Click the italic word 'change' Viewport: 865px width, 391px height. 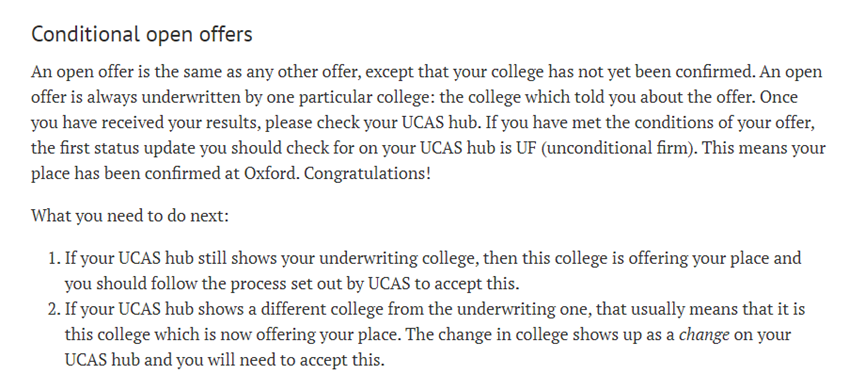(x=704, y=335)
